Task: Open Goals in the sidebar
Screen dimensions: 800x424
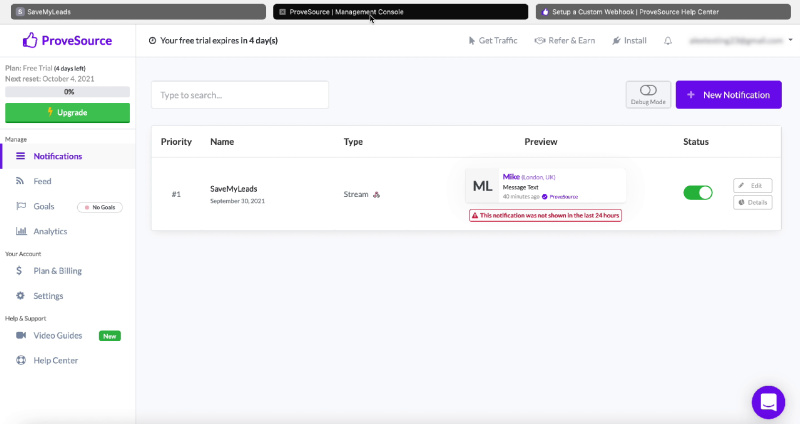Action: 44,206
